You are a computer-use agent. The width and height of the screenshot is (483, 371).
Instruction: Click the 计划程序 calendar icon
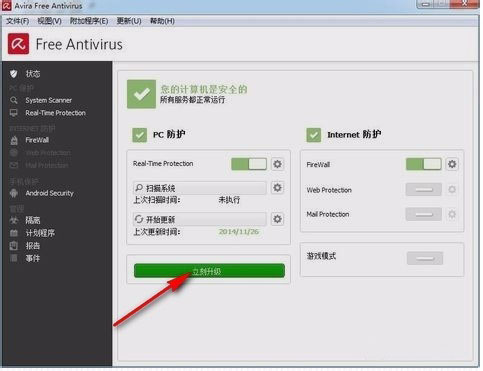pos(14,233)
